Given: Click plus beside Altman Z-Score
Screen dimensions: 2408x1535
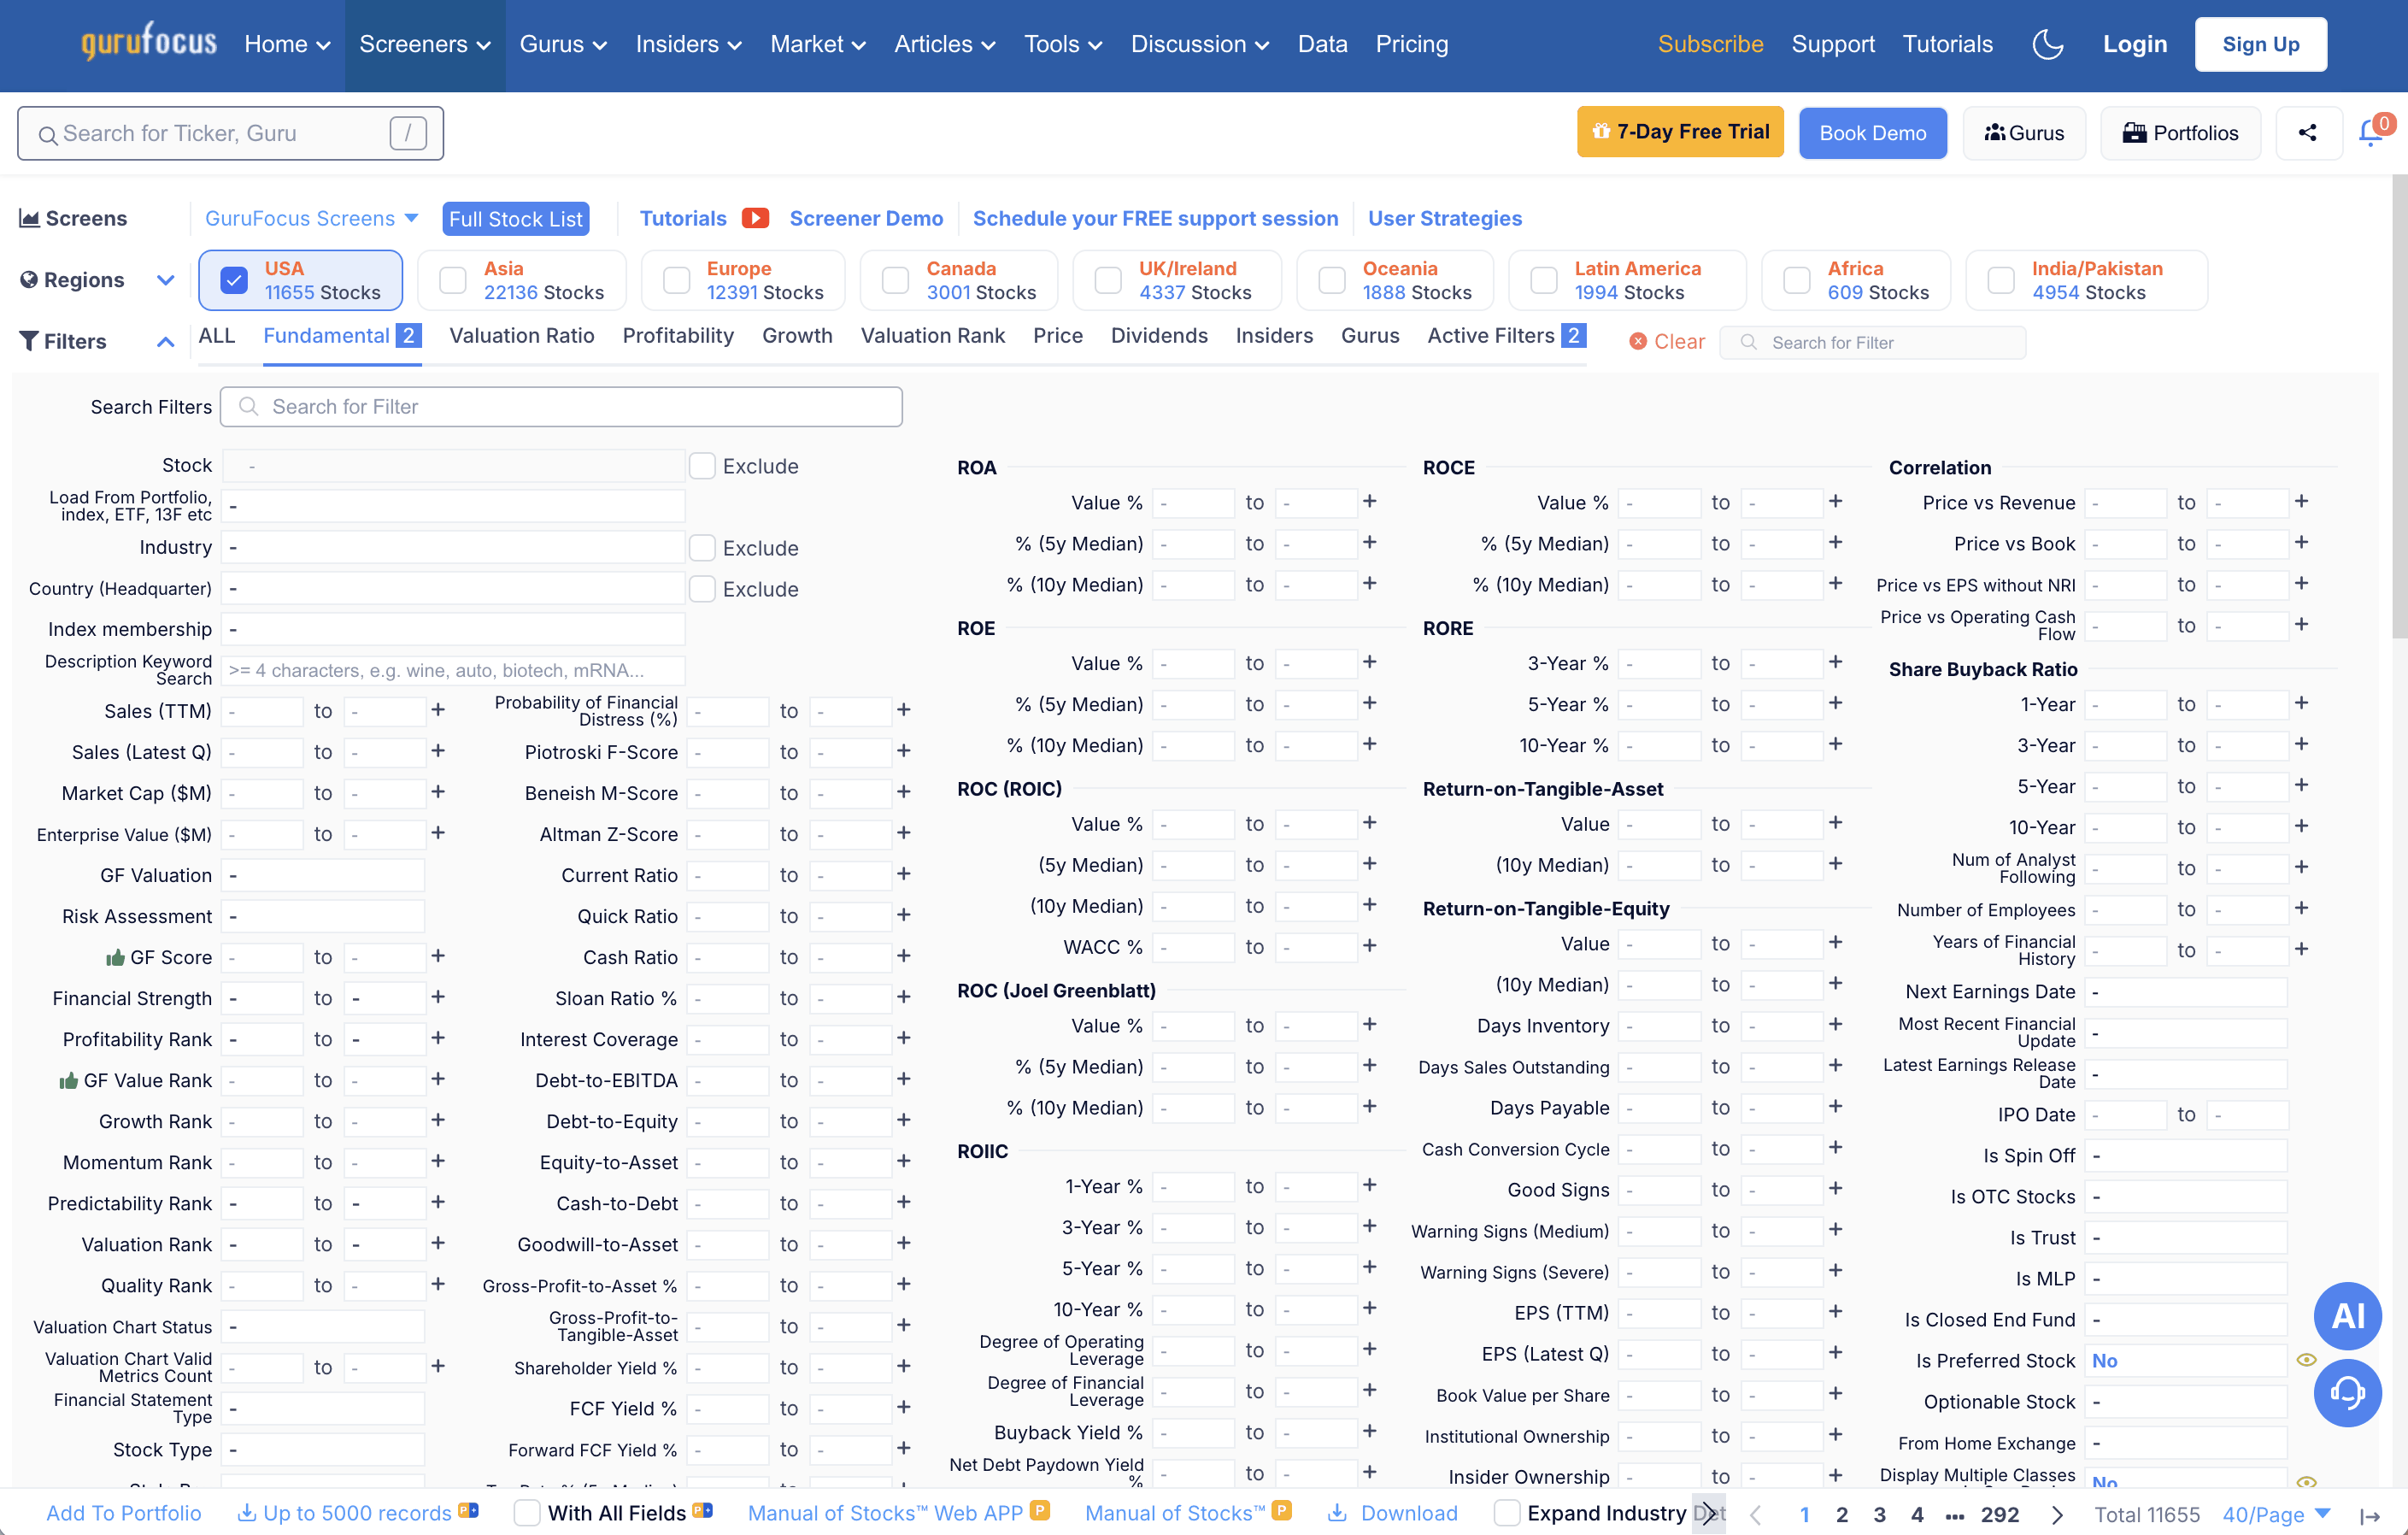Looking at the screenshot, I should click(x=903, y=832).
